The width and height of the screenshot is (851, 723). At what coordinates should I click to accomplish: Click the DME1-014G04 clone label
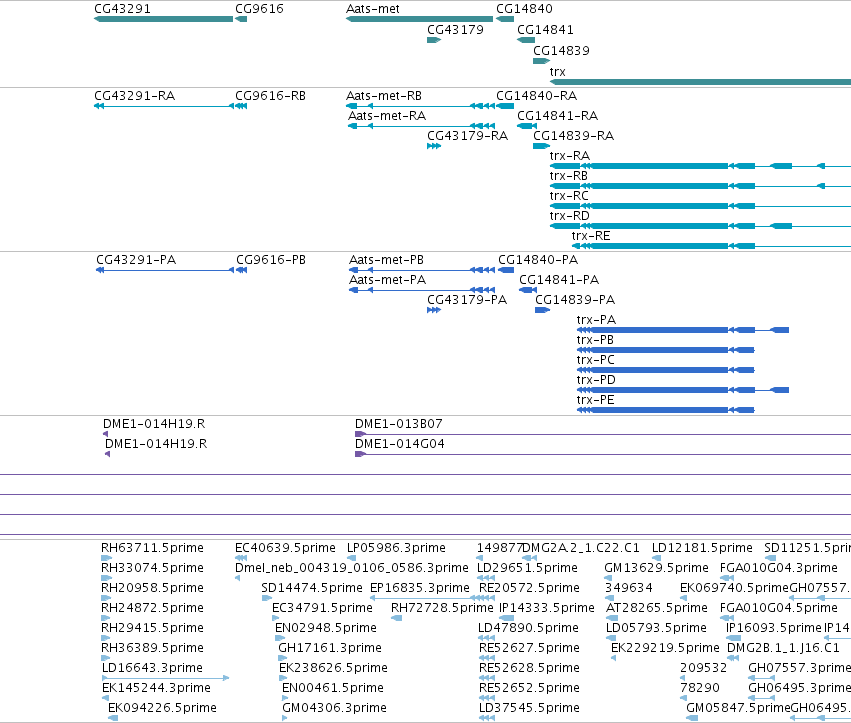399,445
